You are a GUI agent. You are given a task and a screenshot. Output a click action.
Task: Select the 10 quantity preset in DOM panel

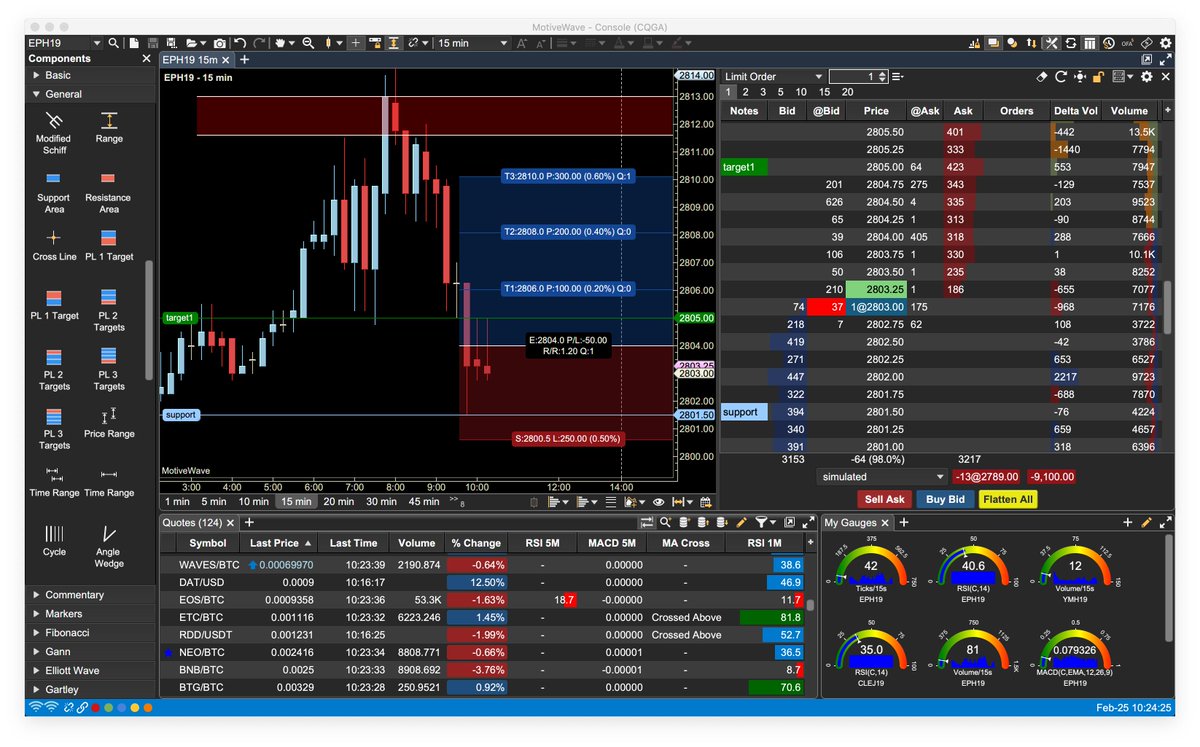[801, 92]
